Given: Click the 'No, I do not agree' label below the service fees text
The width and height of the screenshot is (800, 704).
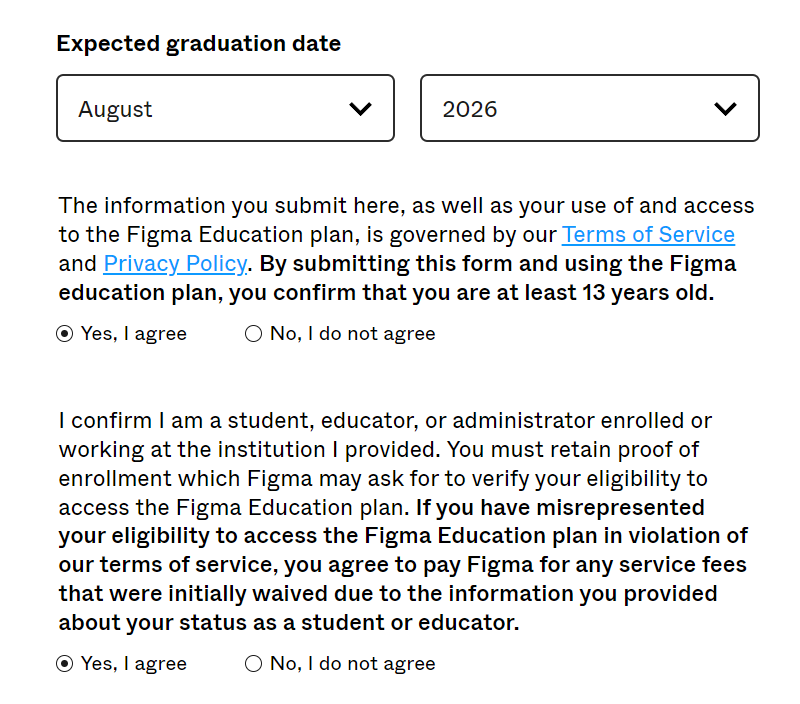Looking at the screenshot, I should [353, 664].
